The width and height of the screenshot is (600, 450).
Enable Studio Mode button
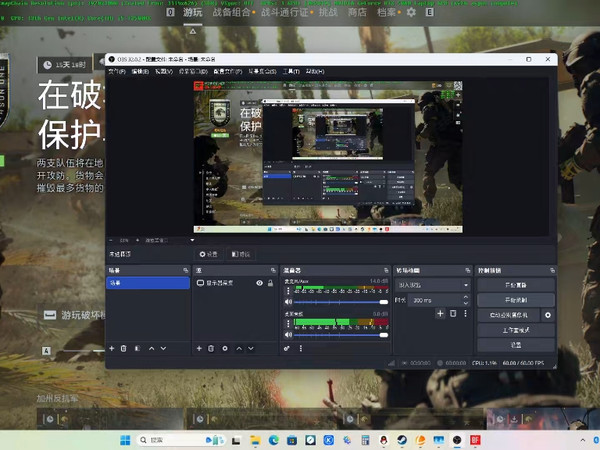pos(516,330)
